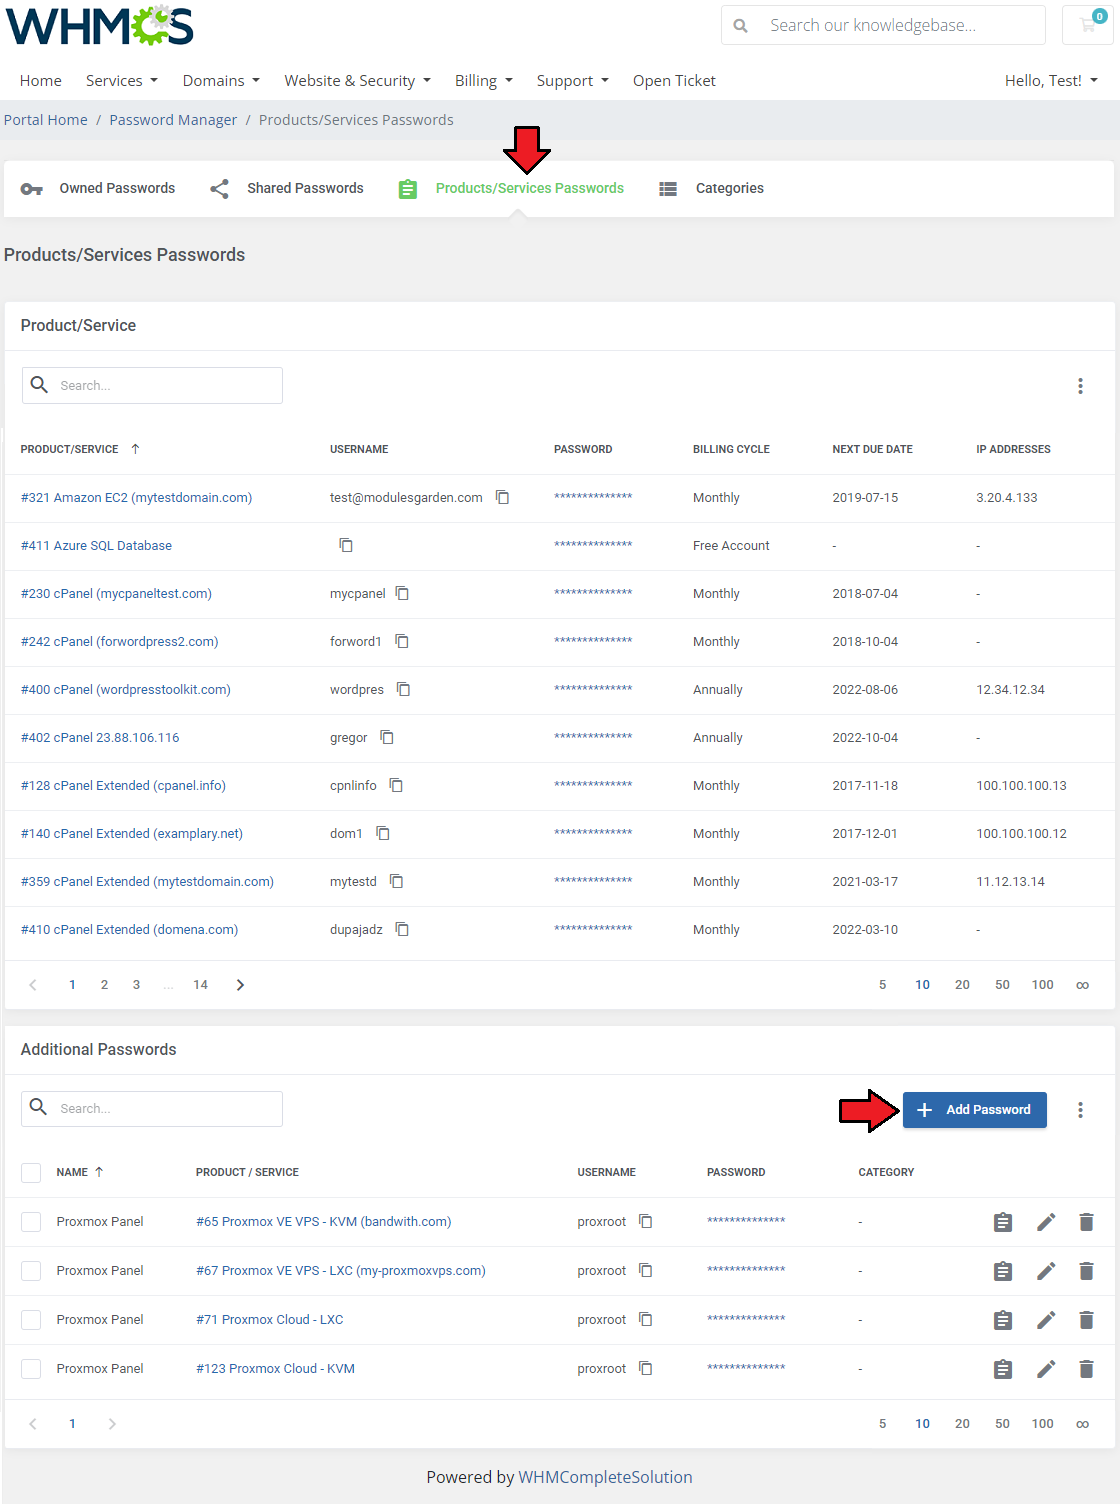Delete password for #65 Proxmox VE VPS - KVM
This screenshot has height=1504, width=1120.
tap(1087, 1222)
